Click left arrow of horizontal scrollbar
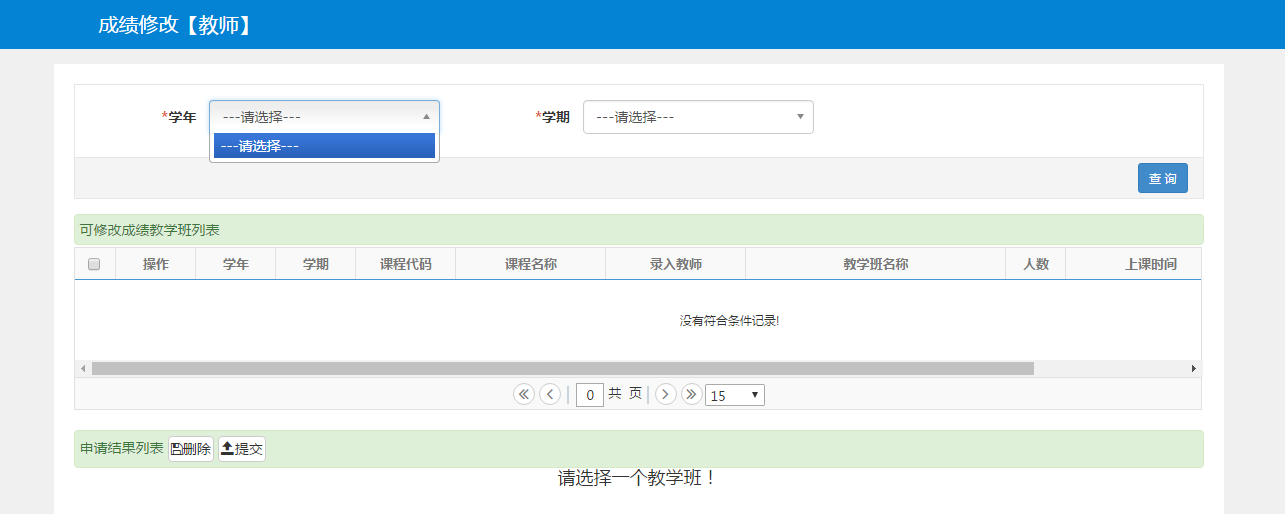This screenshot has height=514, width=1285. 83,369
